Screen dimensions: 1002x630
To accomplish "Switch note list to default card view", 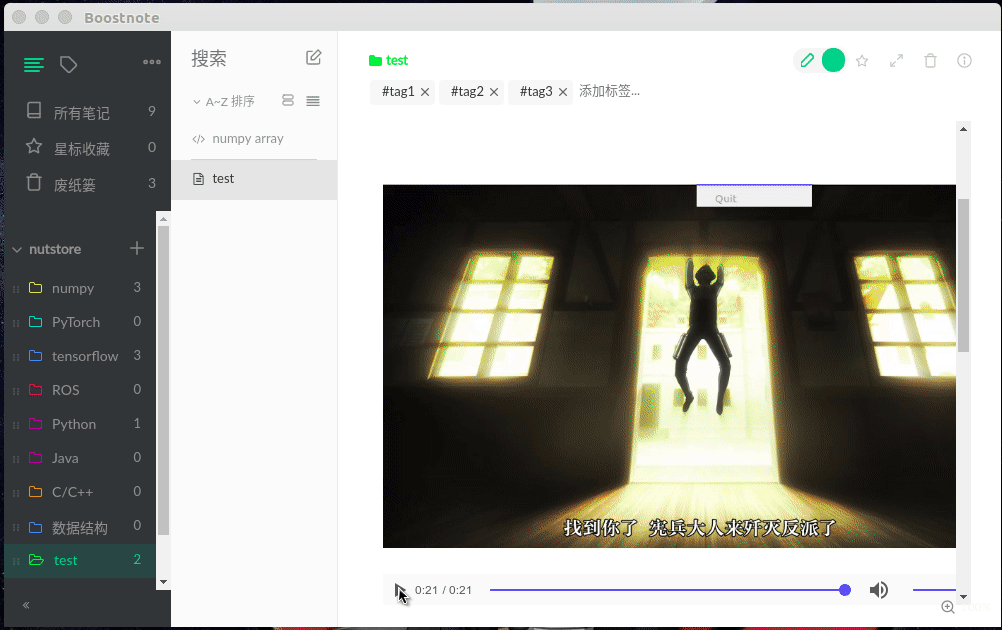I will coord(288,100).
